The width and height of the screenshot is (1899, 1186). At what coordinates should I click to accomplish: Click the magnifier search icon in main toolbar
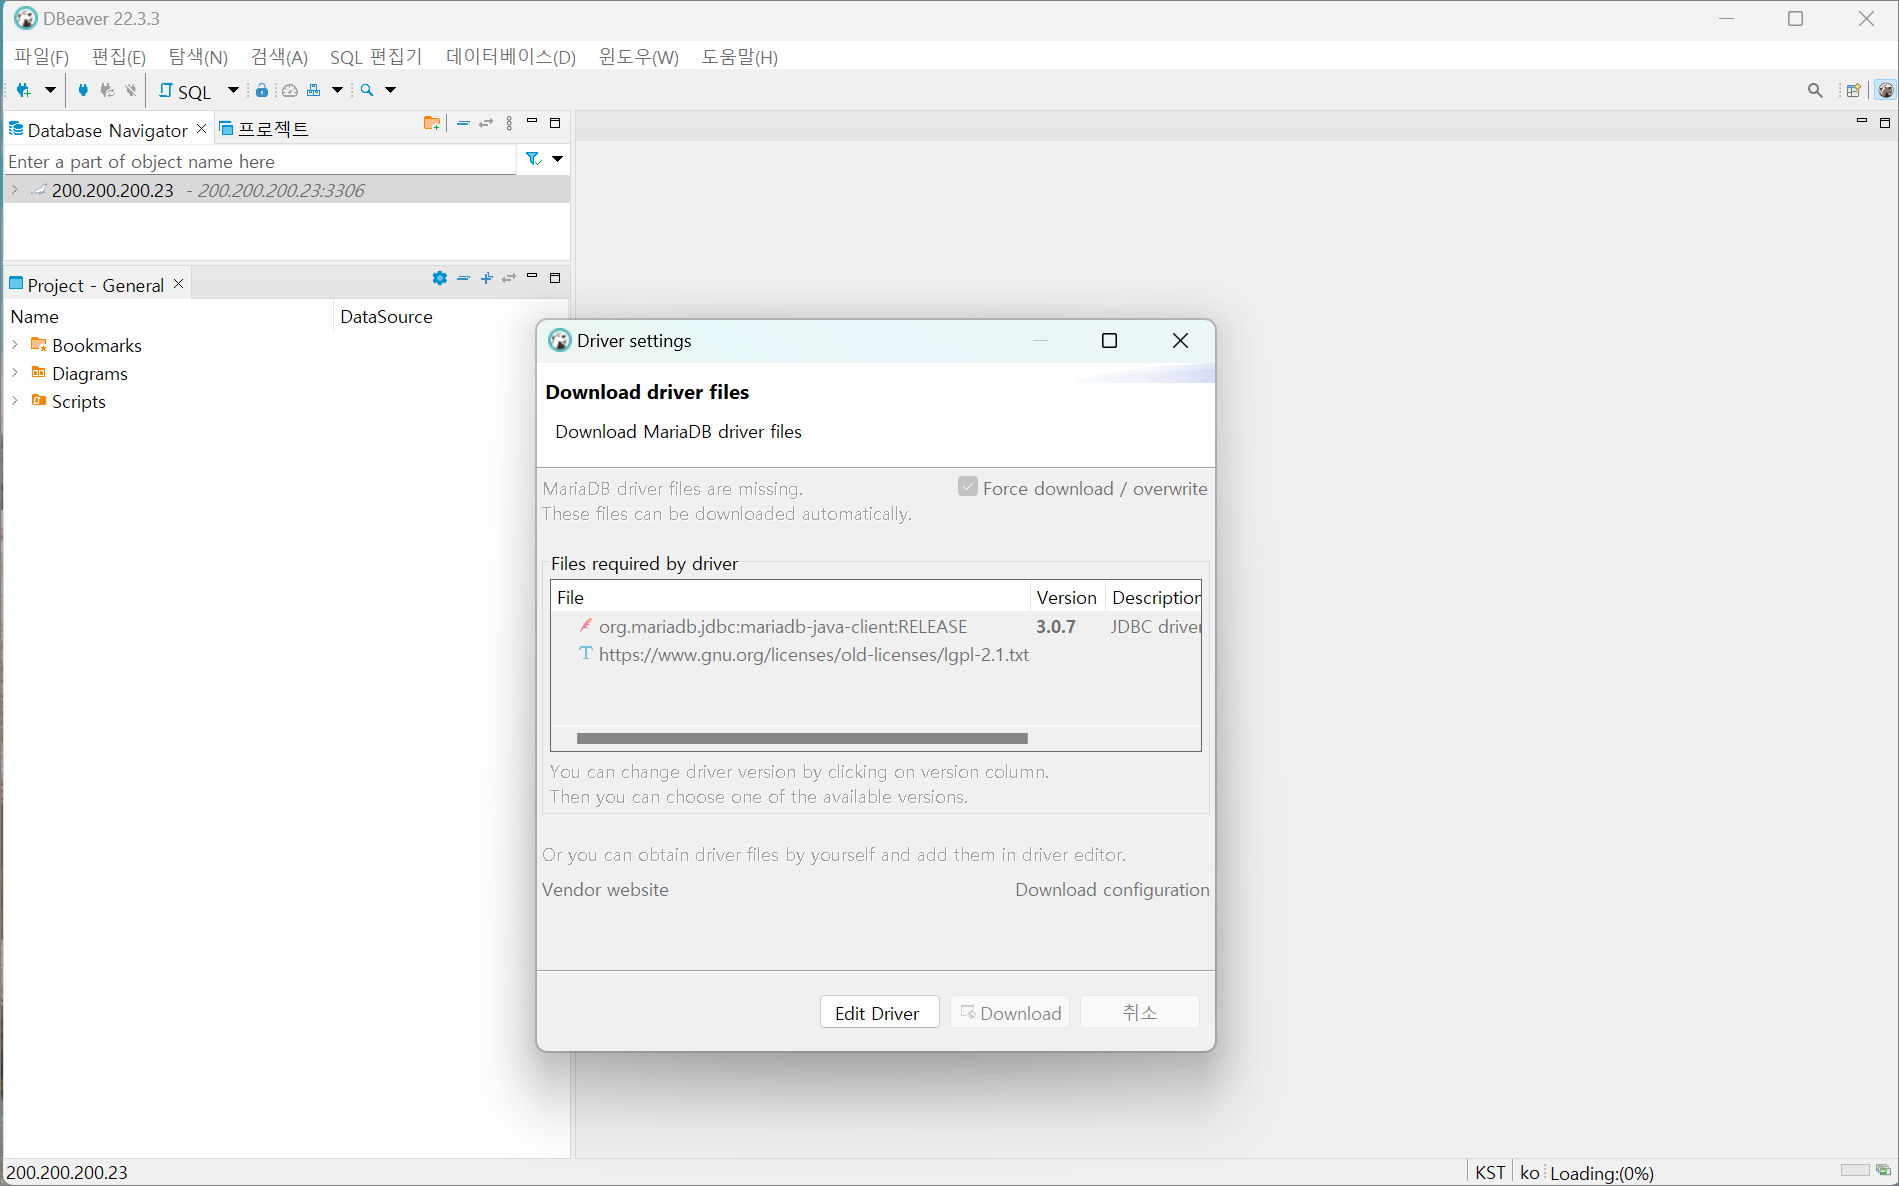[x=367, y=90]
